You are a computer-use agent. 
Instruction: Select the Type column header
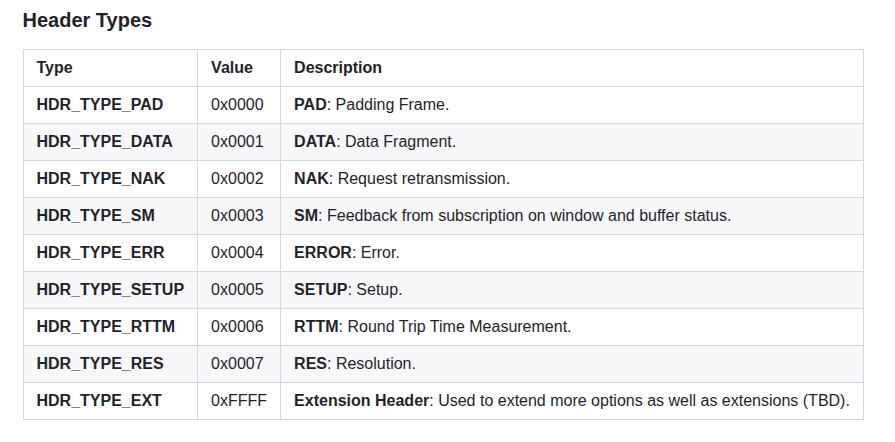pos(55,67)
